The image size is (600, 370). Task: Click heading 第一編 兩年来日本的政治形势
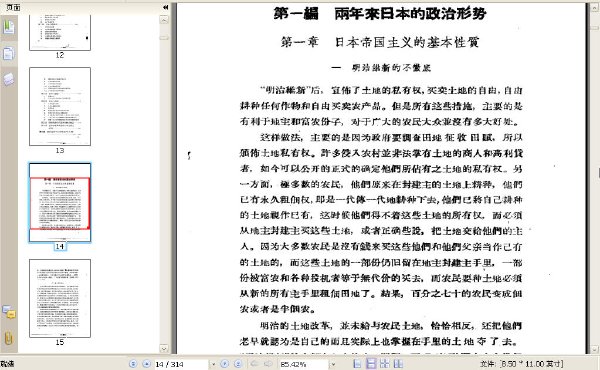click(380, 14)
